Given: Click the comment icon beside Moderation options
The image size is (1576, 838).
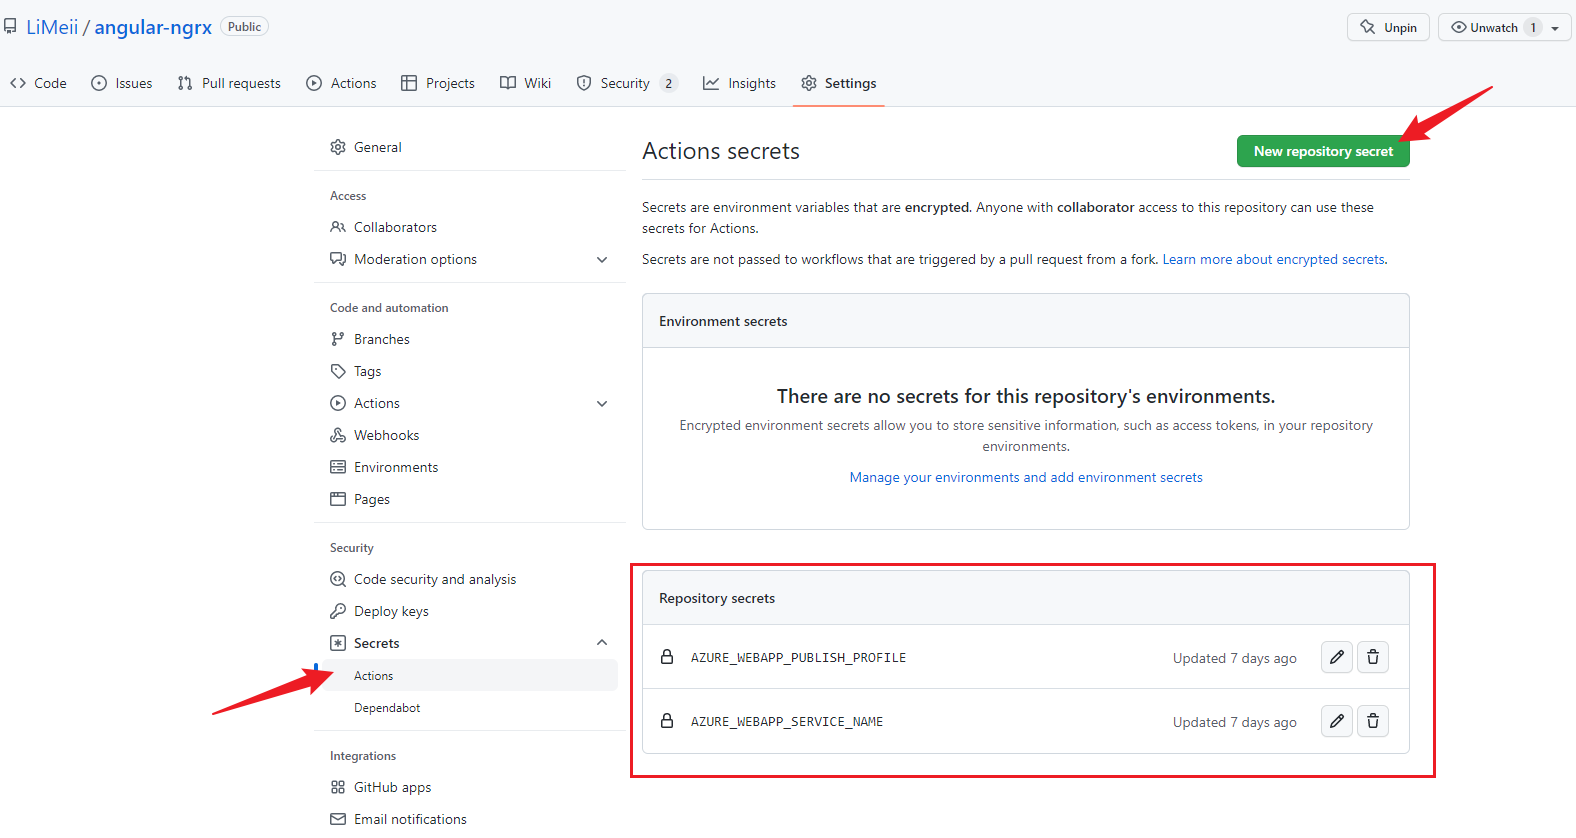Looking at the screenshot, I should pyautogui.click(x=338, y=259).
